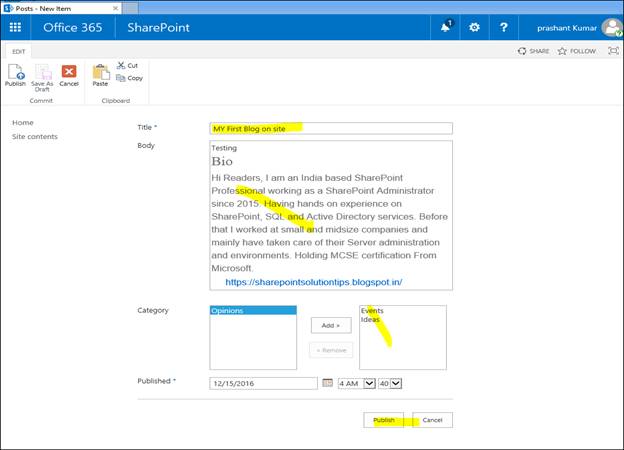Click the focus on content icon
The height and width of the screenshot is (450, 624).
coord(613,51)
